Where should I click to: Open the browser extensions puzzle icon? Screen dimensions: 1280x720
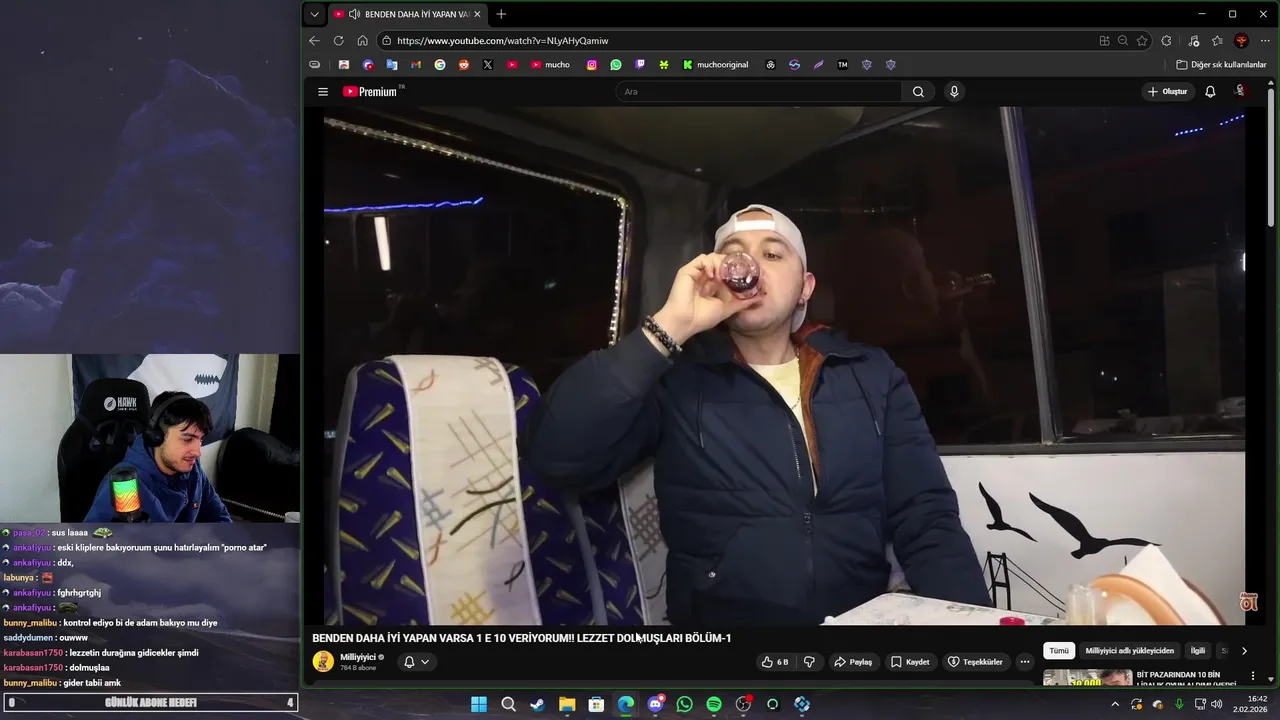point(1166,41)
